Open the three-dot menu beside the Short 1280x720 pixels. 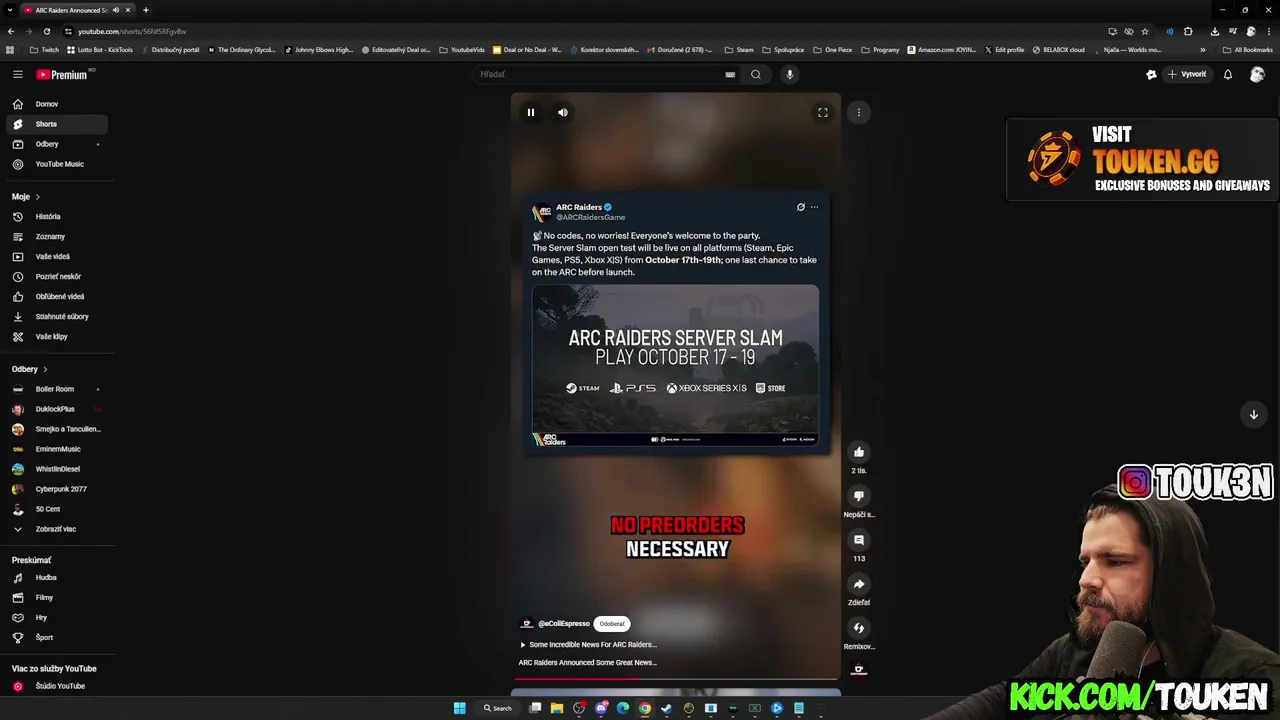pyautogui.click(x=859, y=112)
